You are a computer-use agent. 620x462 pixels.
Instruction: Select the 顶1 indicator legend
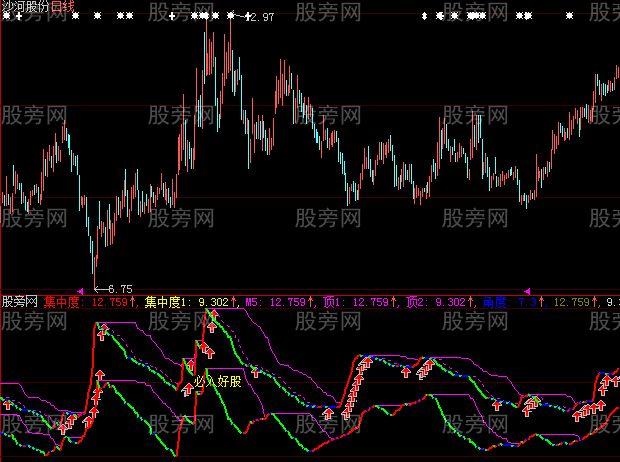[x=360, y=303]
